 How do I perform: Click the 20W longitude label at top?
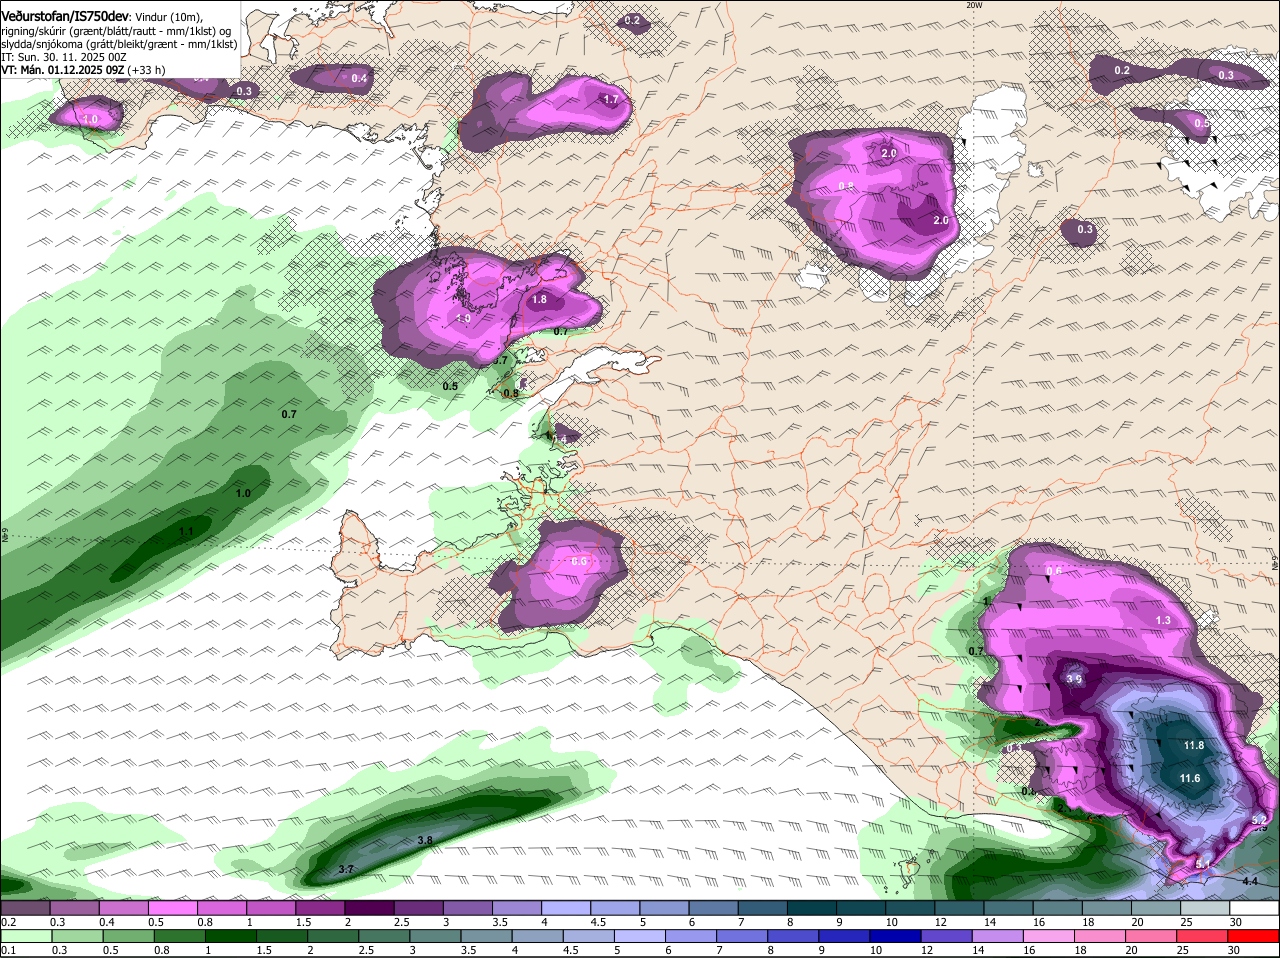coord(975,5)
